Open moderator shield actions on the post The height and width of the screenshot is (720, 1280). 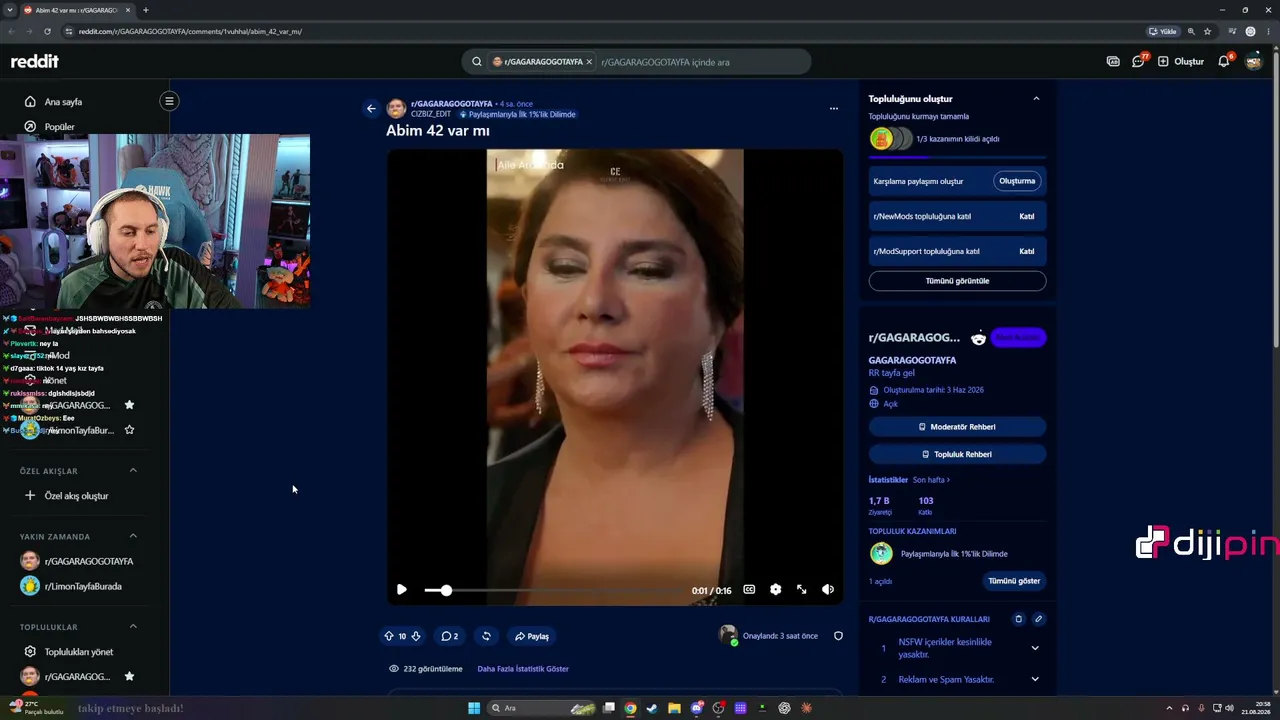point(838,636)
